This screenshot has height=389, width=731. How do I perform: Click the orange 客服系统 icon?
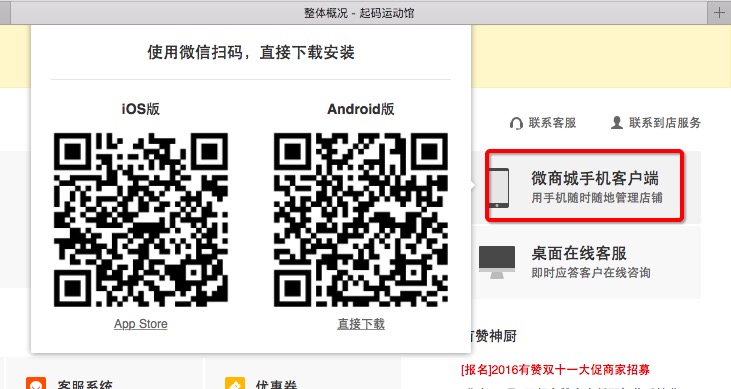[36, 383]
